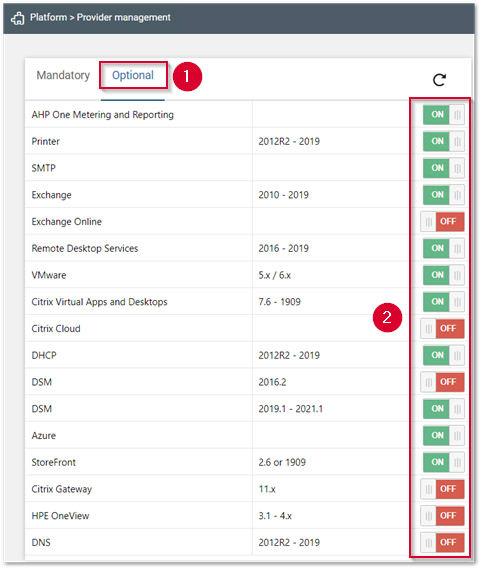
Task: Click the Platform puzzle icon in header
Action: [17, 18]
